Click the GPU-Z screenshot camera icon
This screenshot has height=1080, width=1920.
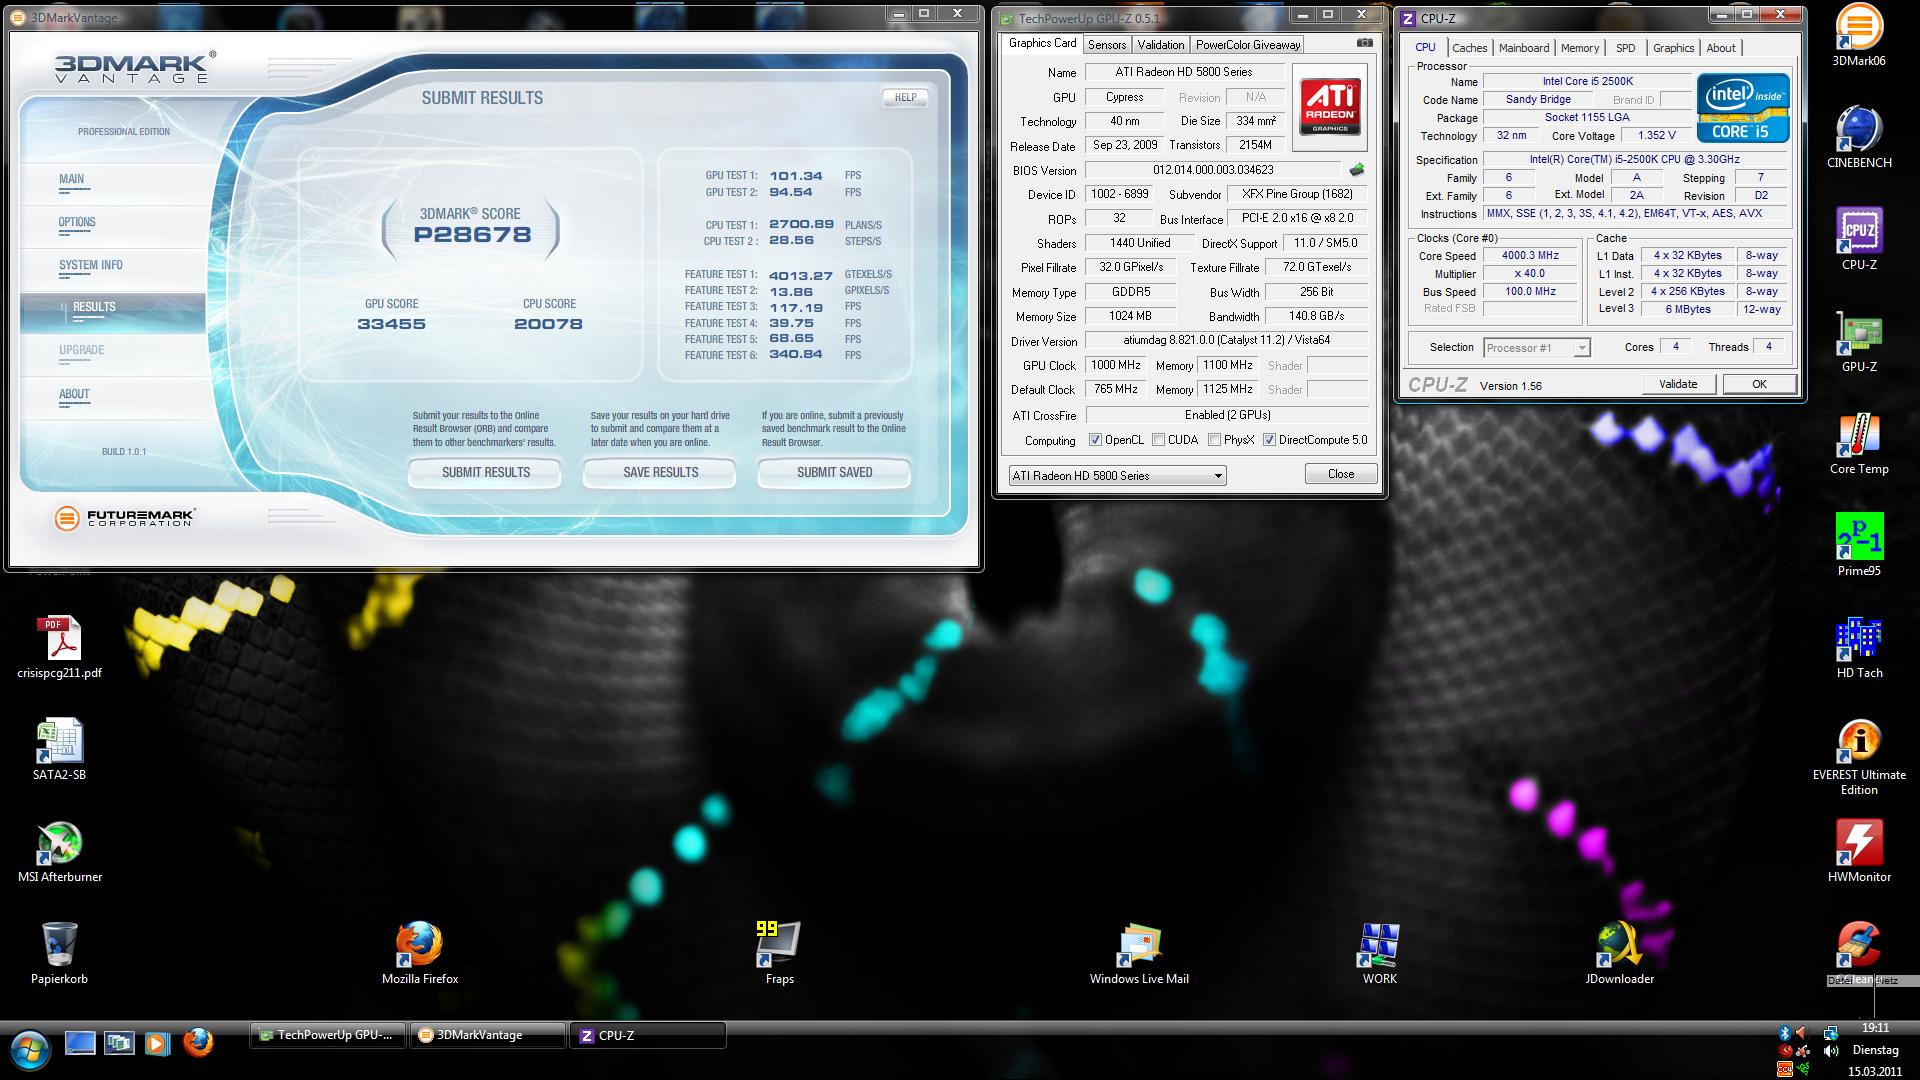pos(1364,44)
